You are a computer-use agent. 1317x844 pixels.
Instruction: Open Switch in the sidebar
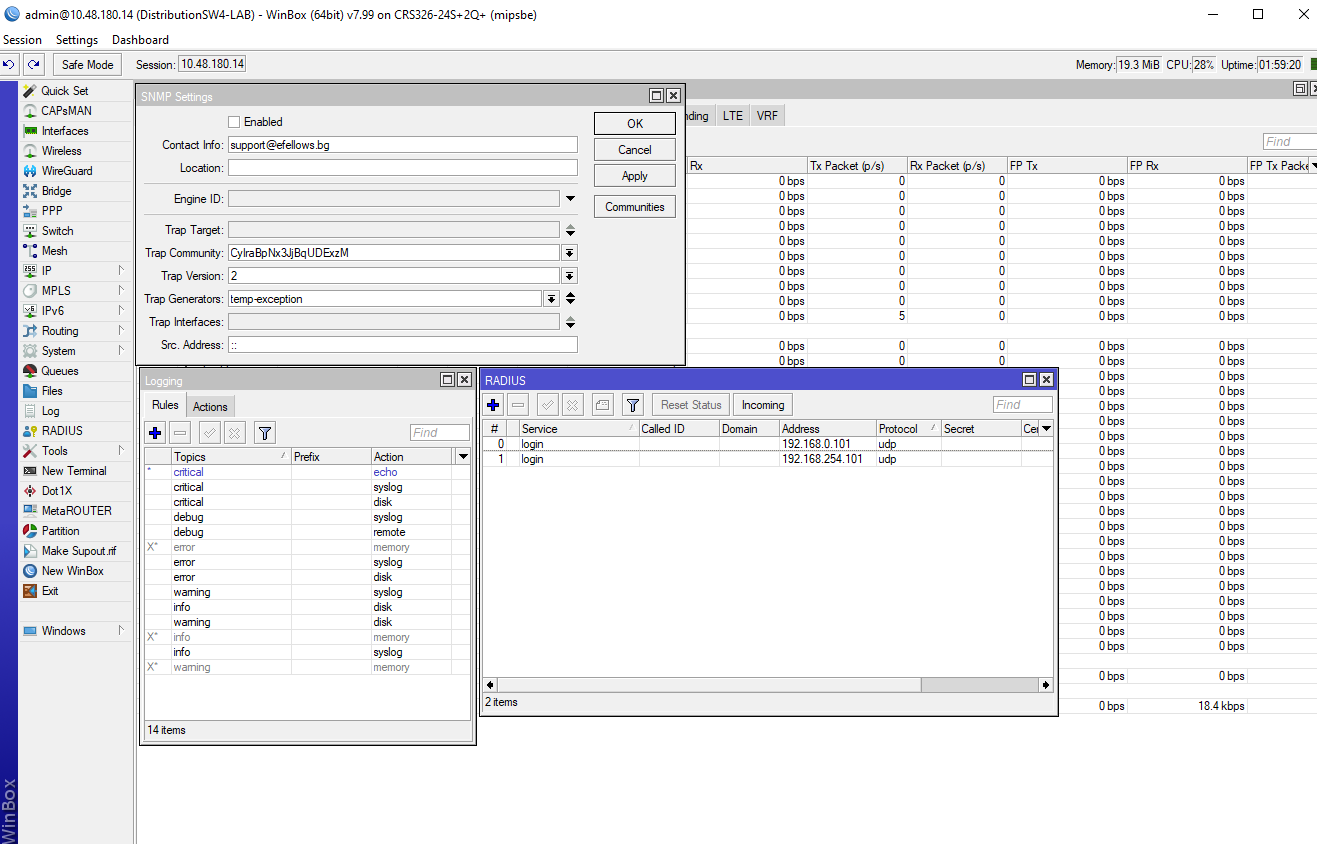tap(57, 231)
